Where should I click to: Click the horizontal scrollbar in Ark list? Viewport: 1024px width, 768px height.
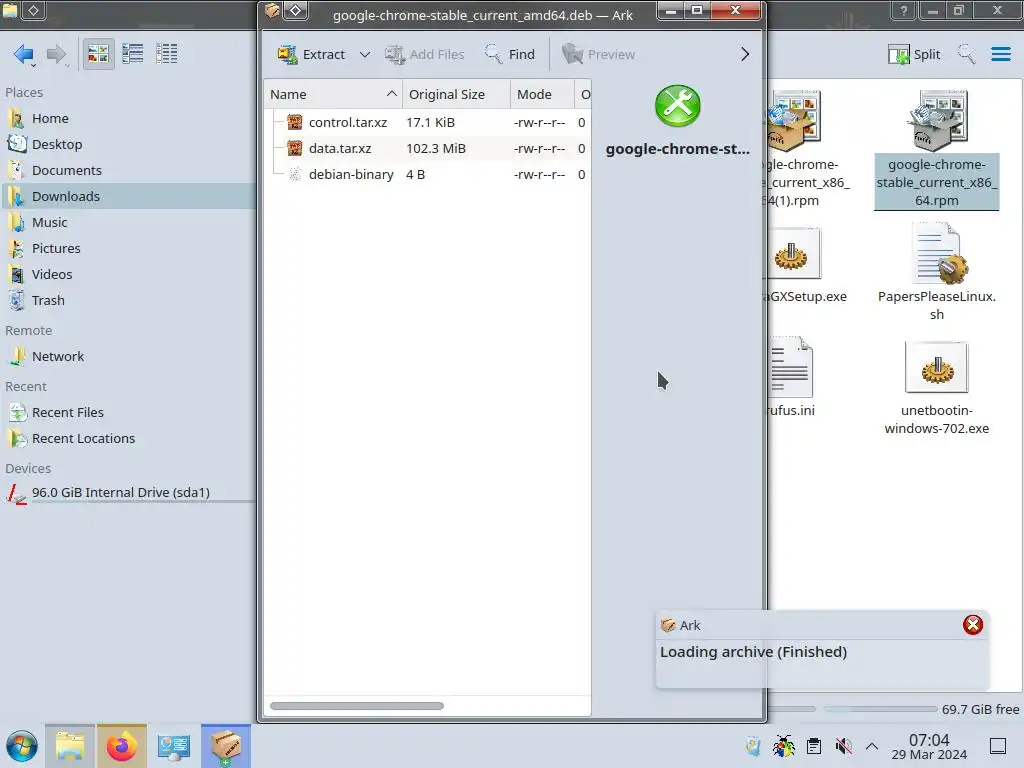[357, 706]
